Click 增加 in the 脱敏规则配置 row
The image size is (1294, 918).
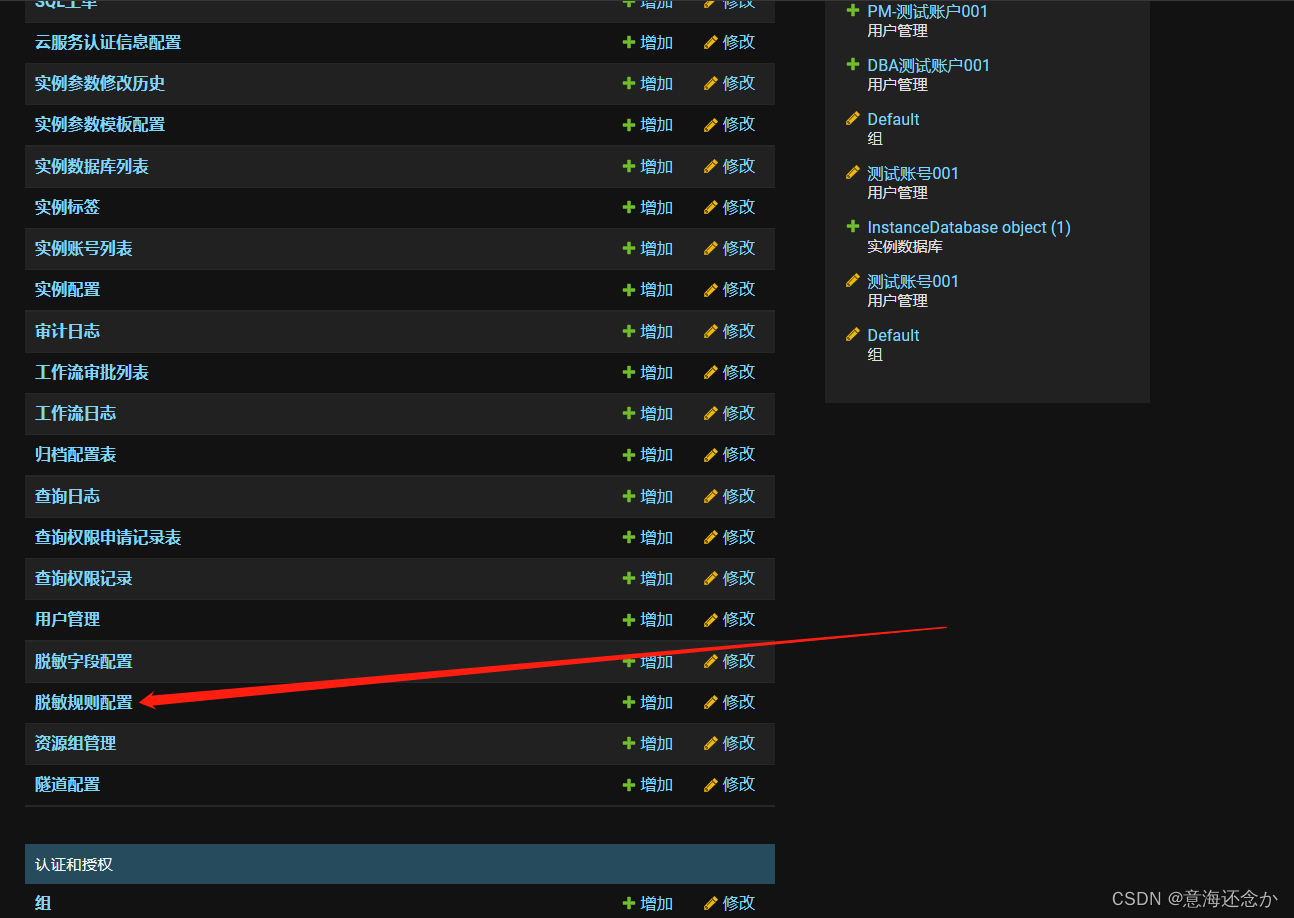[x=648, y=702]
